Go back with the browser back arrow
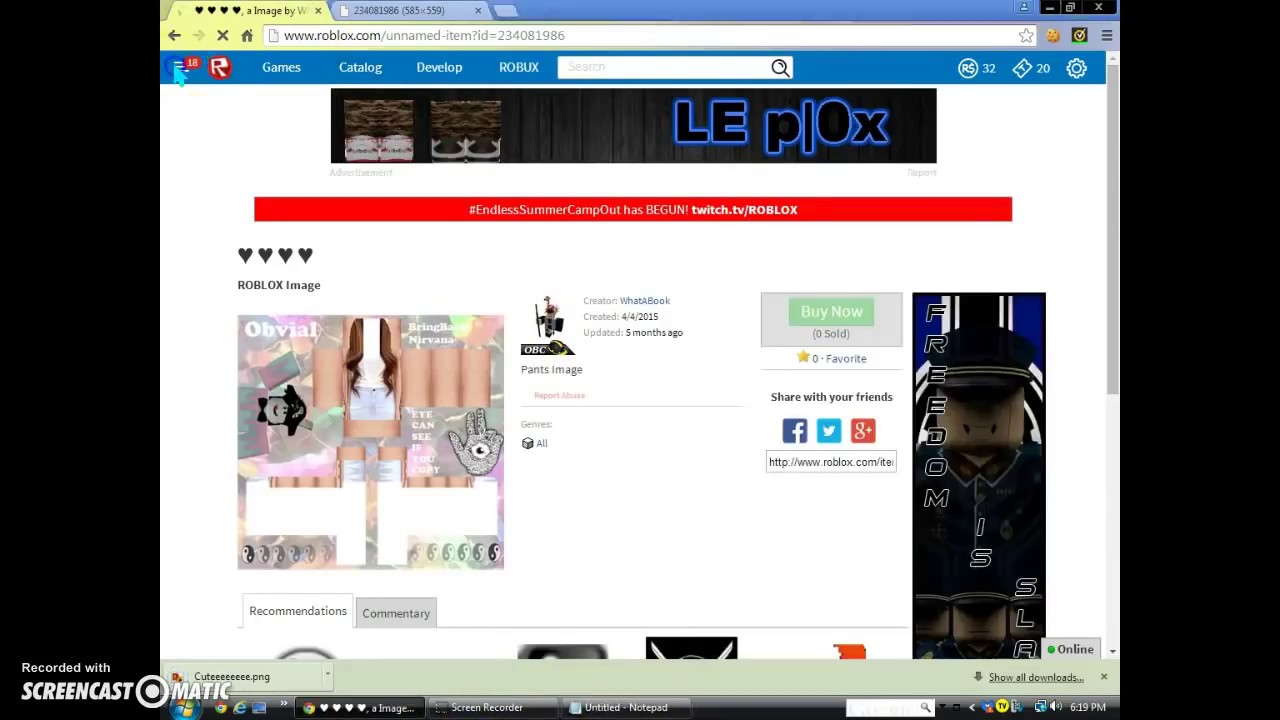This screenshot has height=720, width=1280. (174, 35)
